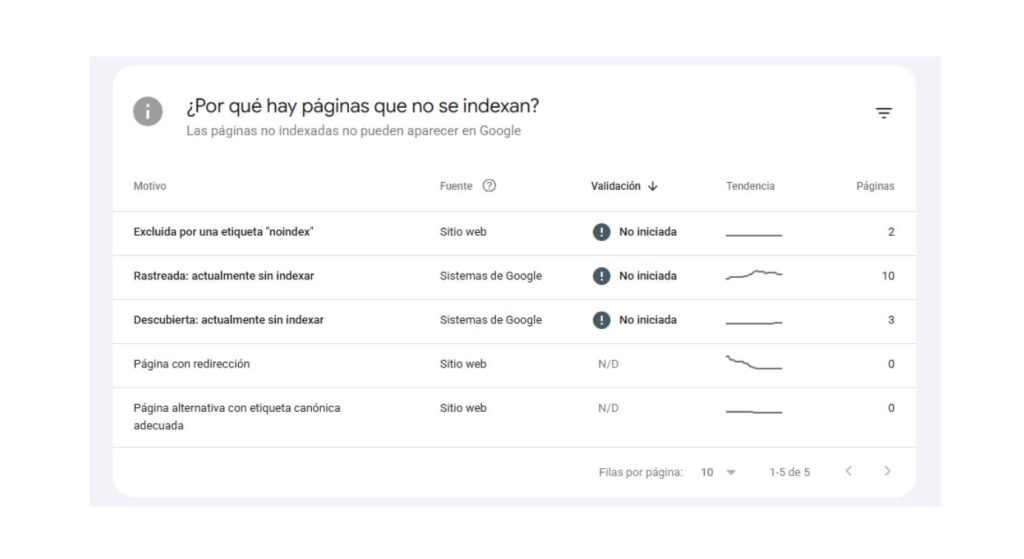Go to the previous page arrow

(848, 471)
